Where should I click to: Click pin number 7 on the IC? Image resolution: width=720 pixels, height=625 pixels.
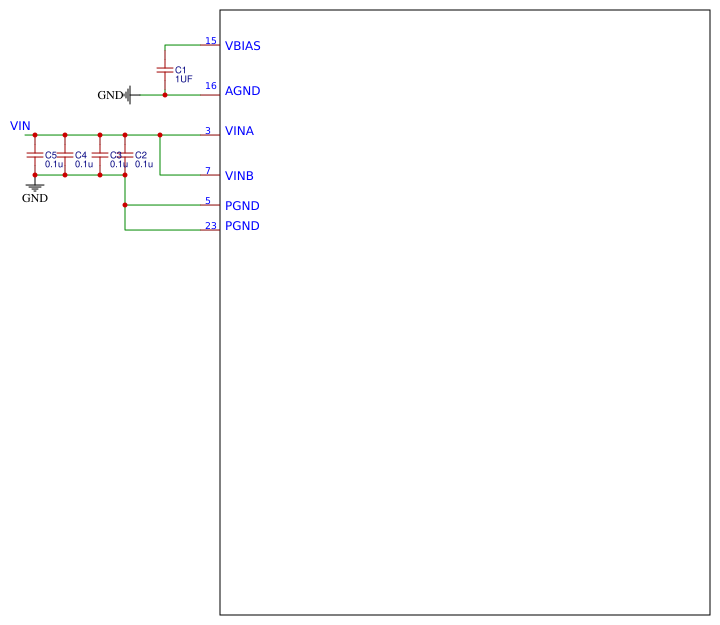(208, 171)
